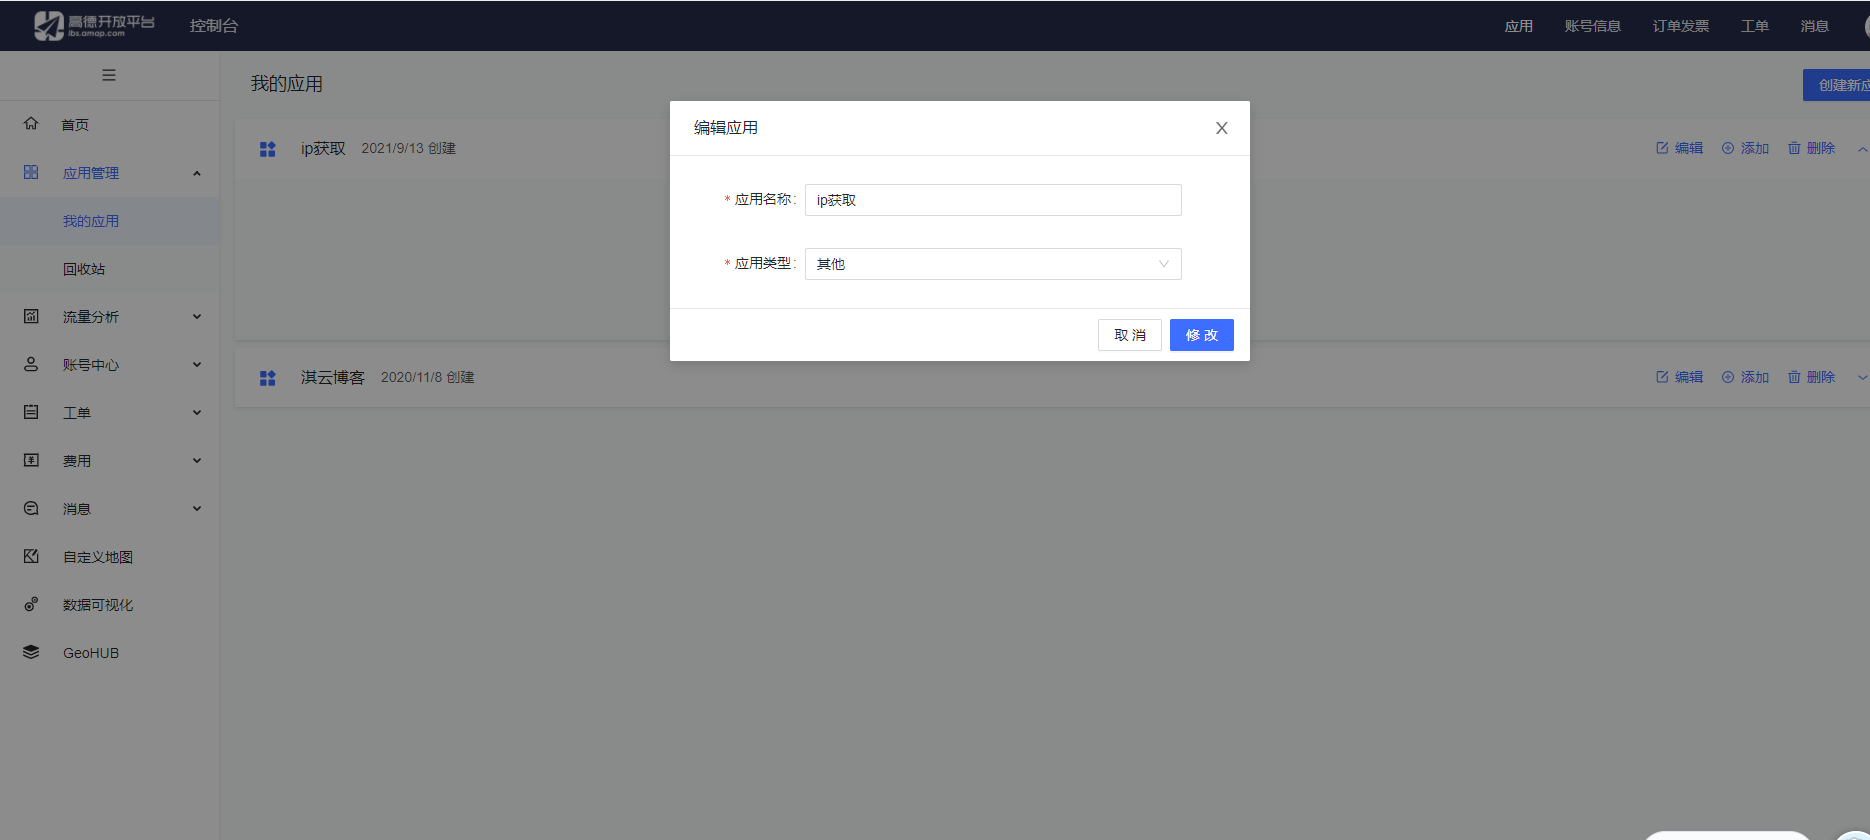Click the app icon beside淇云博客
Image resolution: width=1870 pixels, height=840 pixels.
point(267,378)
